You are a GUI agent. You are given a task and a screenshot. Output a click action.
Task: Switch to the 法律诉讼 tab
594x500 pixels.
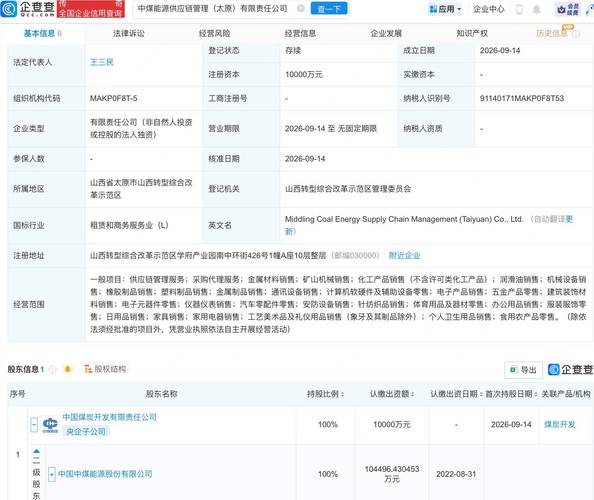click(x=129, y=33)
